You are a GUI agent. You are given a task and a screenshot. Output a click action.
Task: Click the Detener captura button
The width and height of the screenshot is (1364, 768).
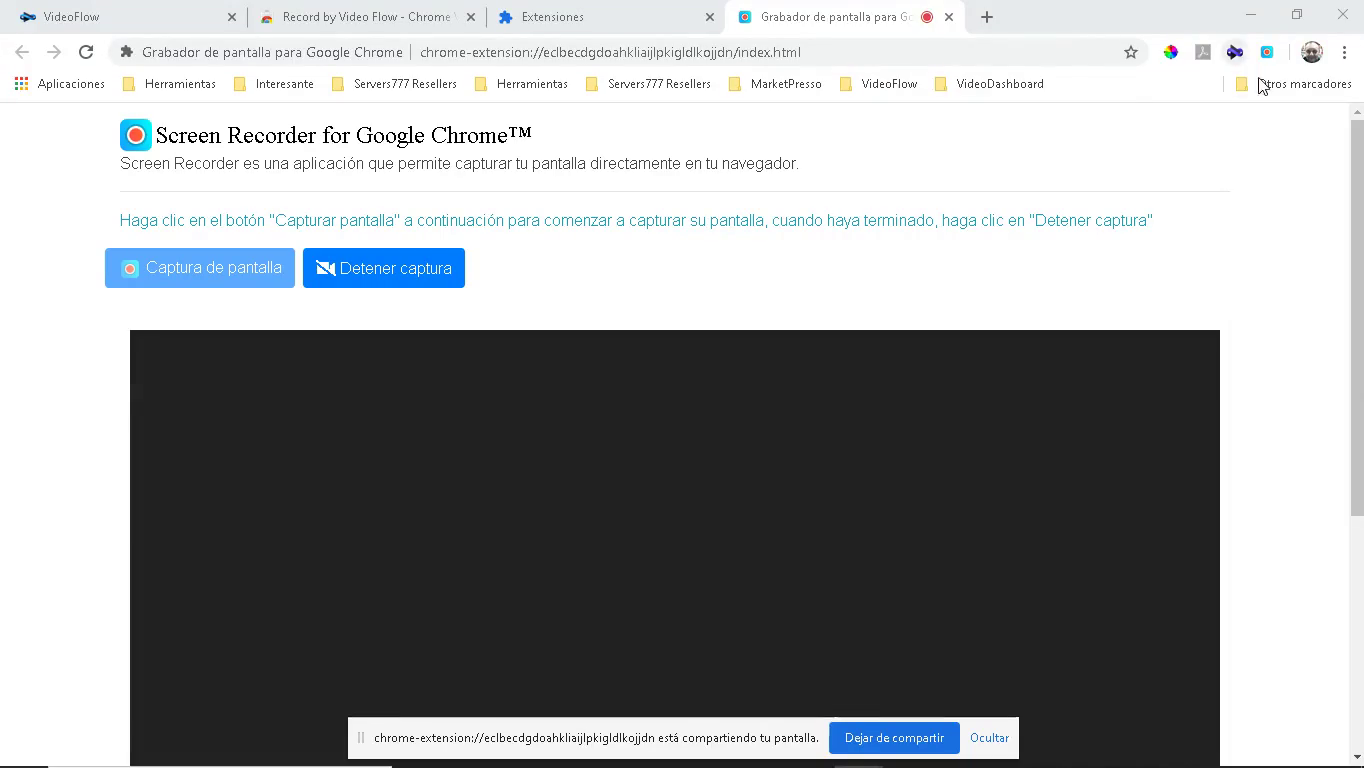coord(384,268)
